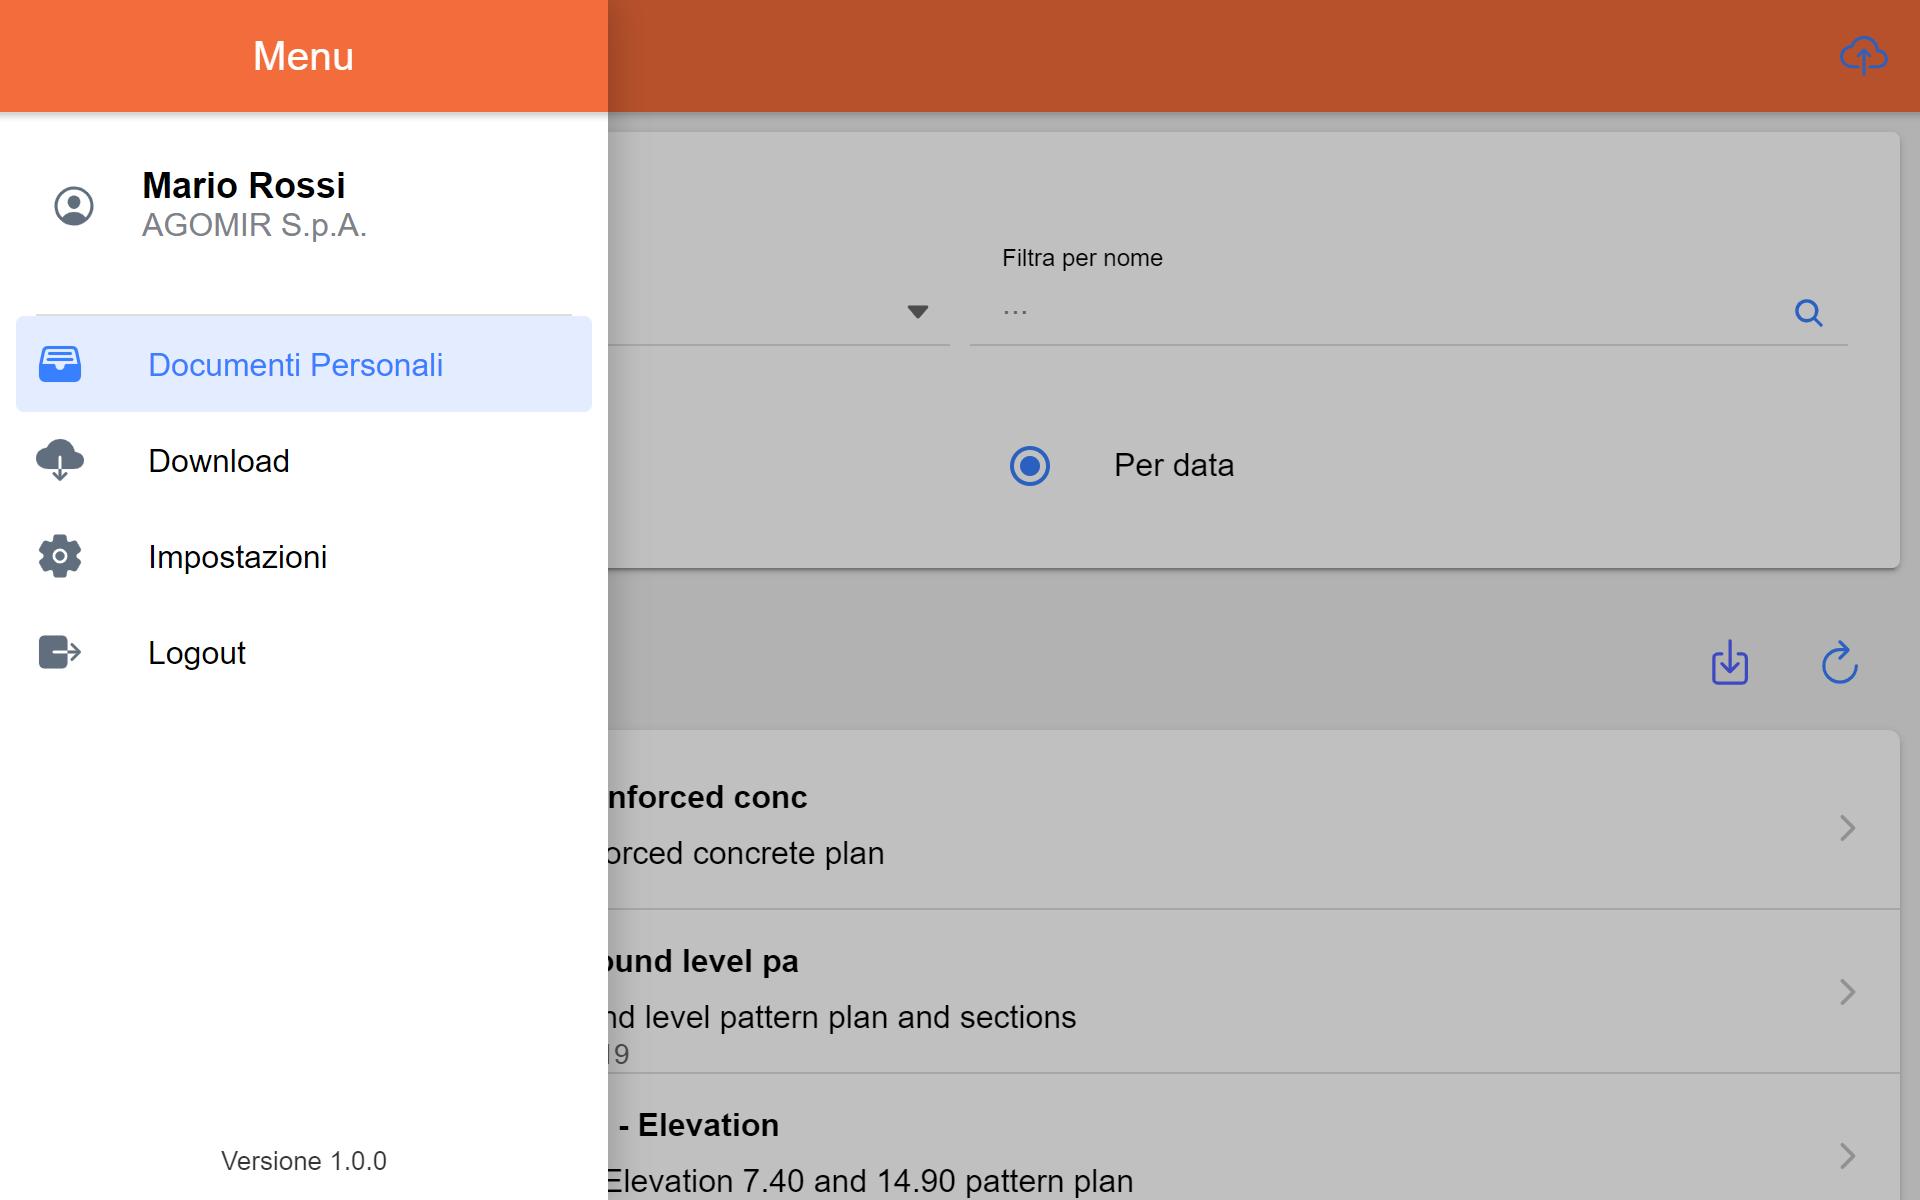
Task: Click the download-to-device icon above the list
Action: point(1730,663)
